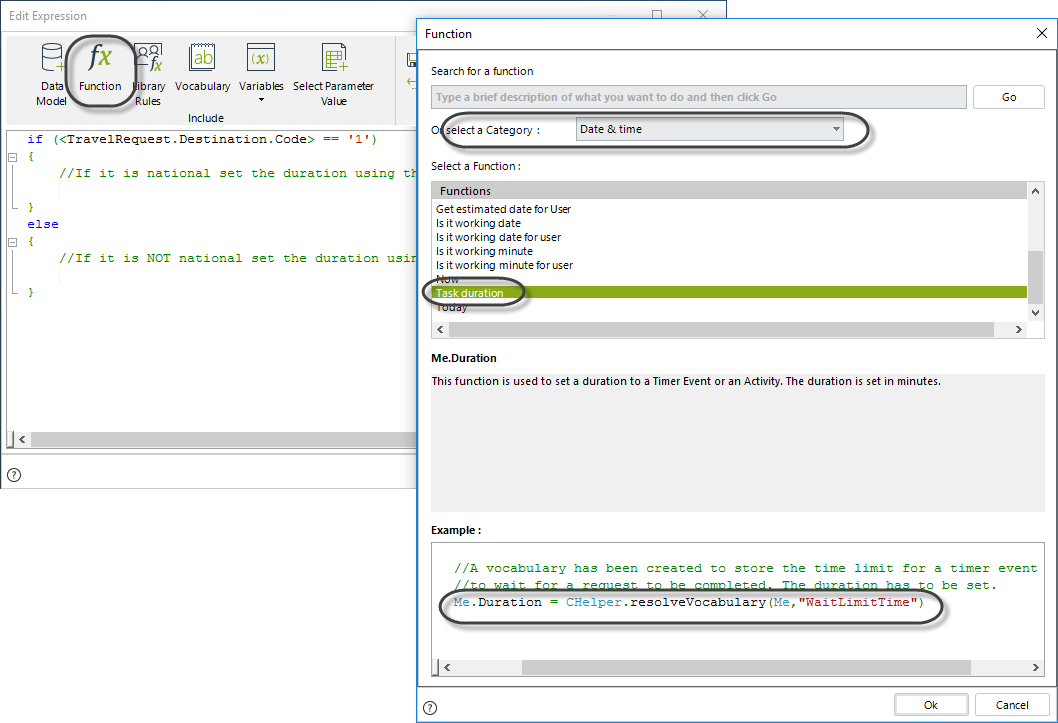Viewport: 1058px width, 723px height.
Task: Select 'Is it working date' function
Action: coord(478,223)
